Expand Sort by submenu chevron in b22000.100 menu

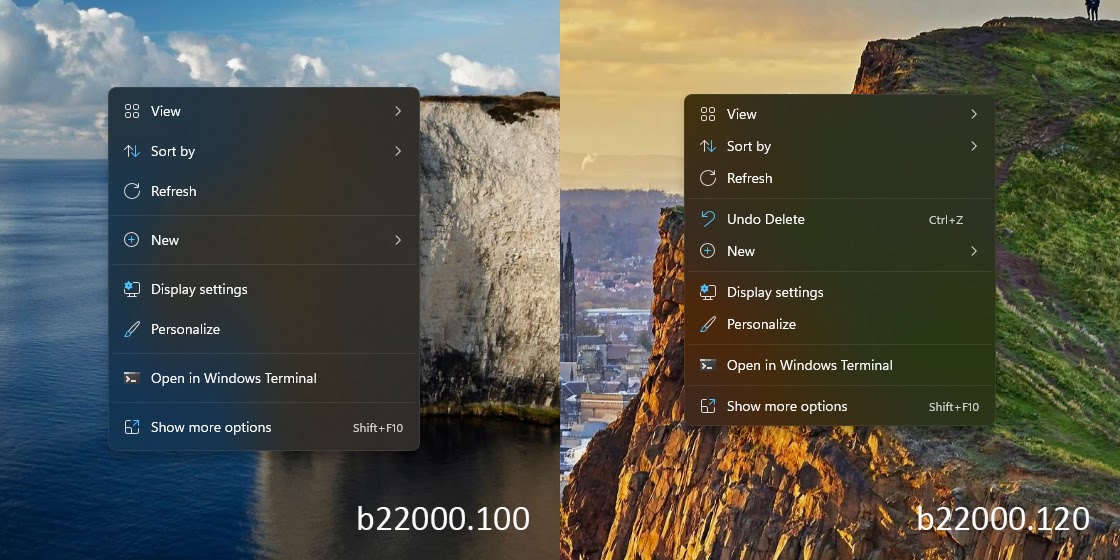click(398, 151)
